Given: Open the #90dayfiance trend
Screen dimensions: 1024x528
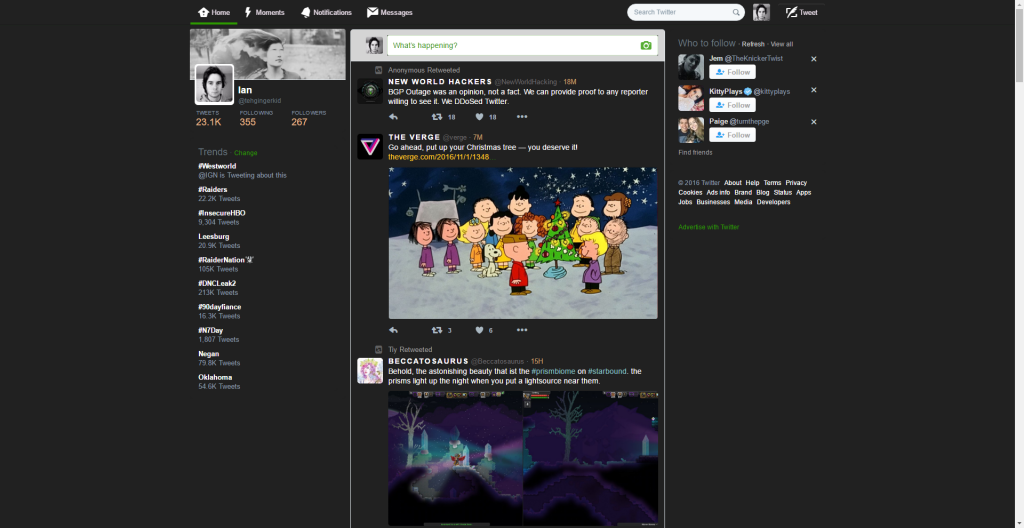Looking at the screenshot, I should point(220,307).
